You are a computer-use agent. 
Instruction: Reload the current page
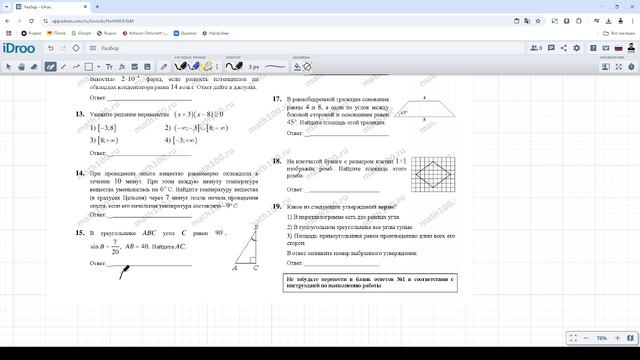(31, 21)
